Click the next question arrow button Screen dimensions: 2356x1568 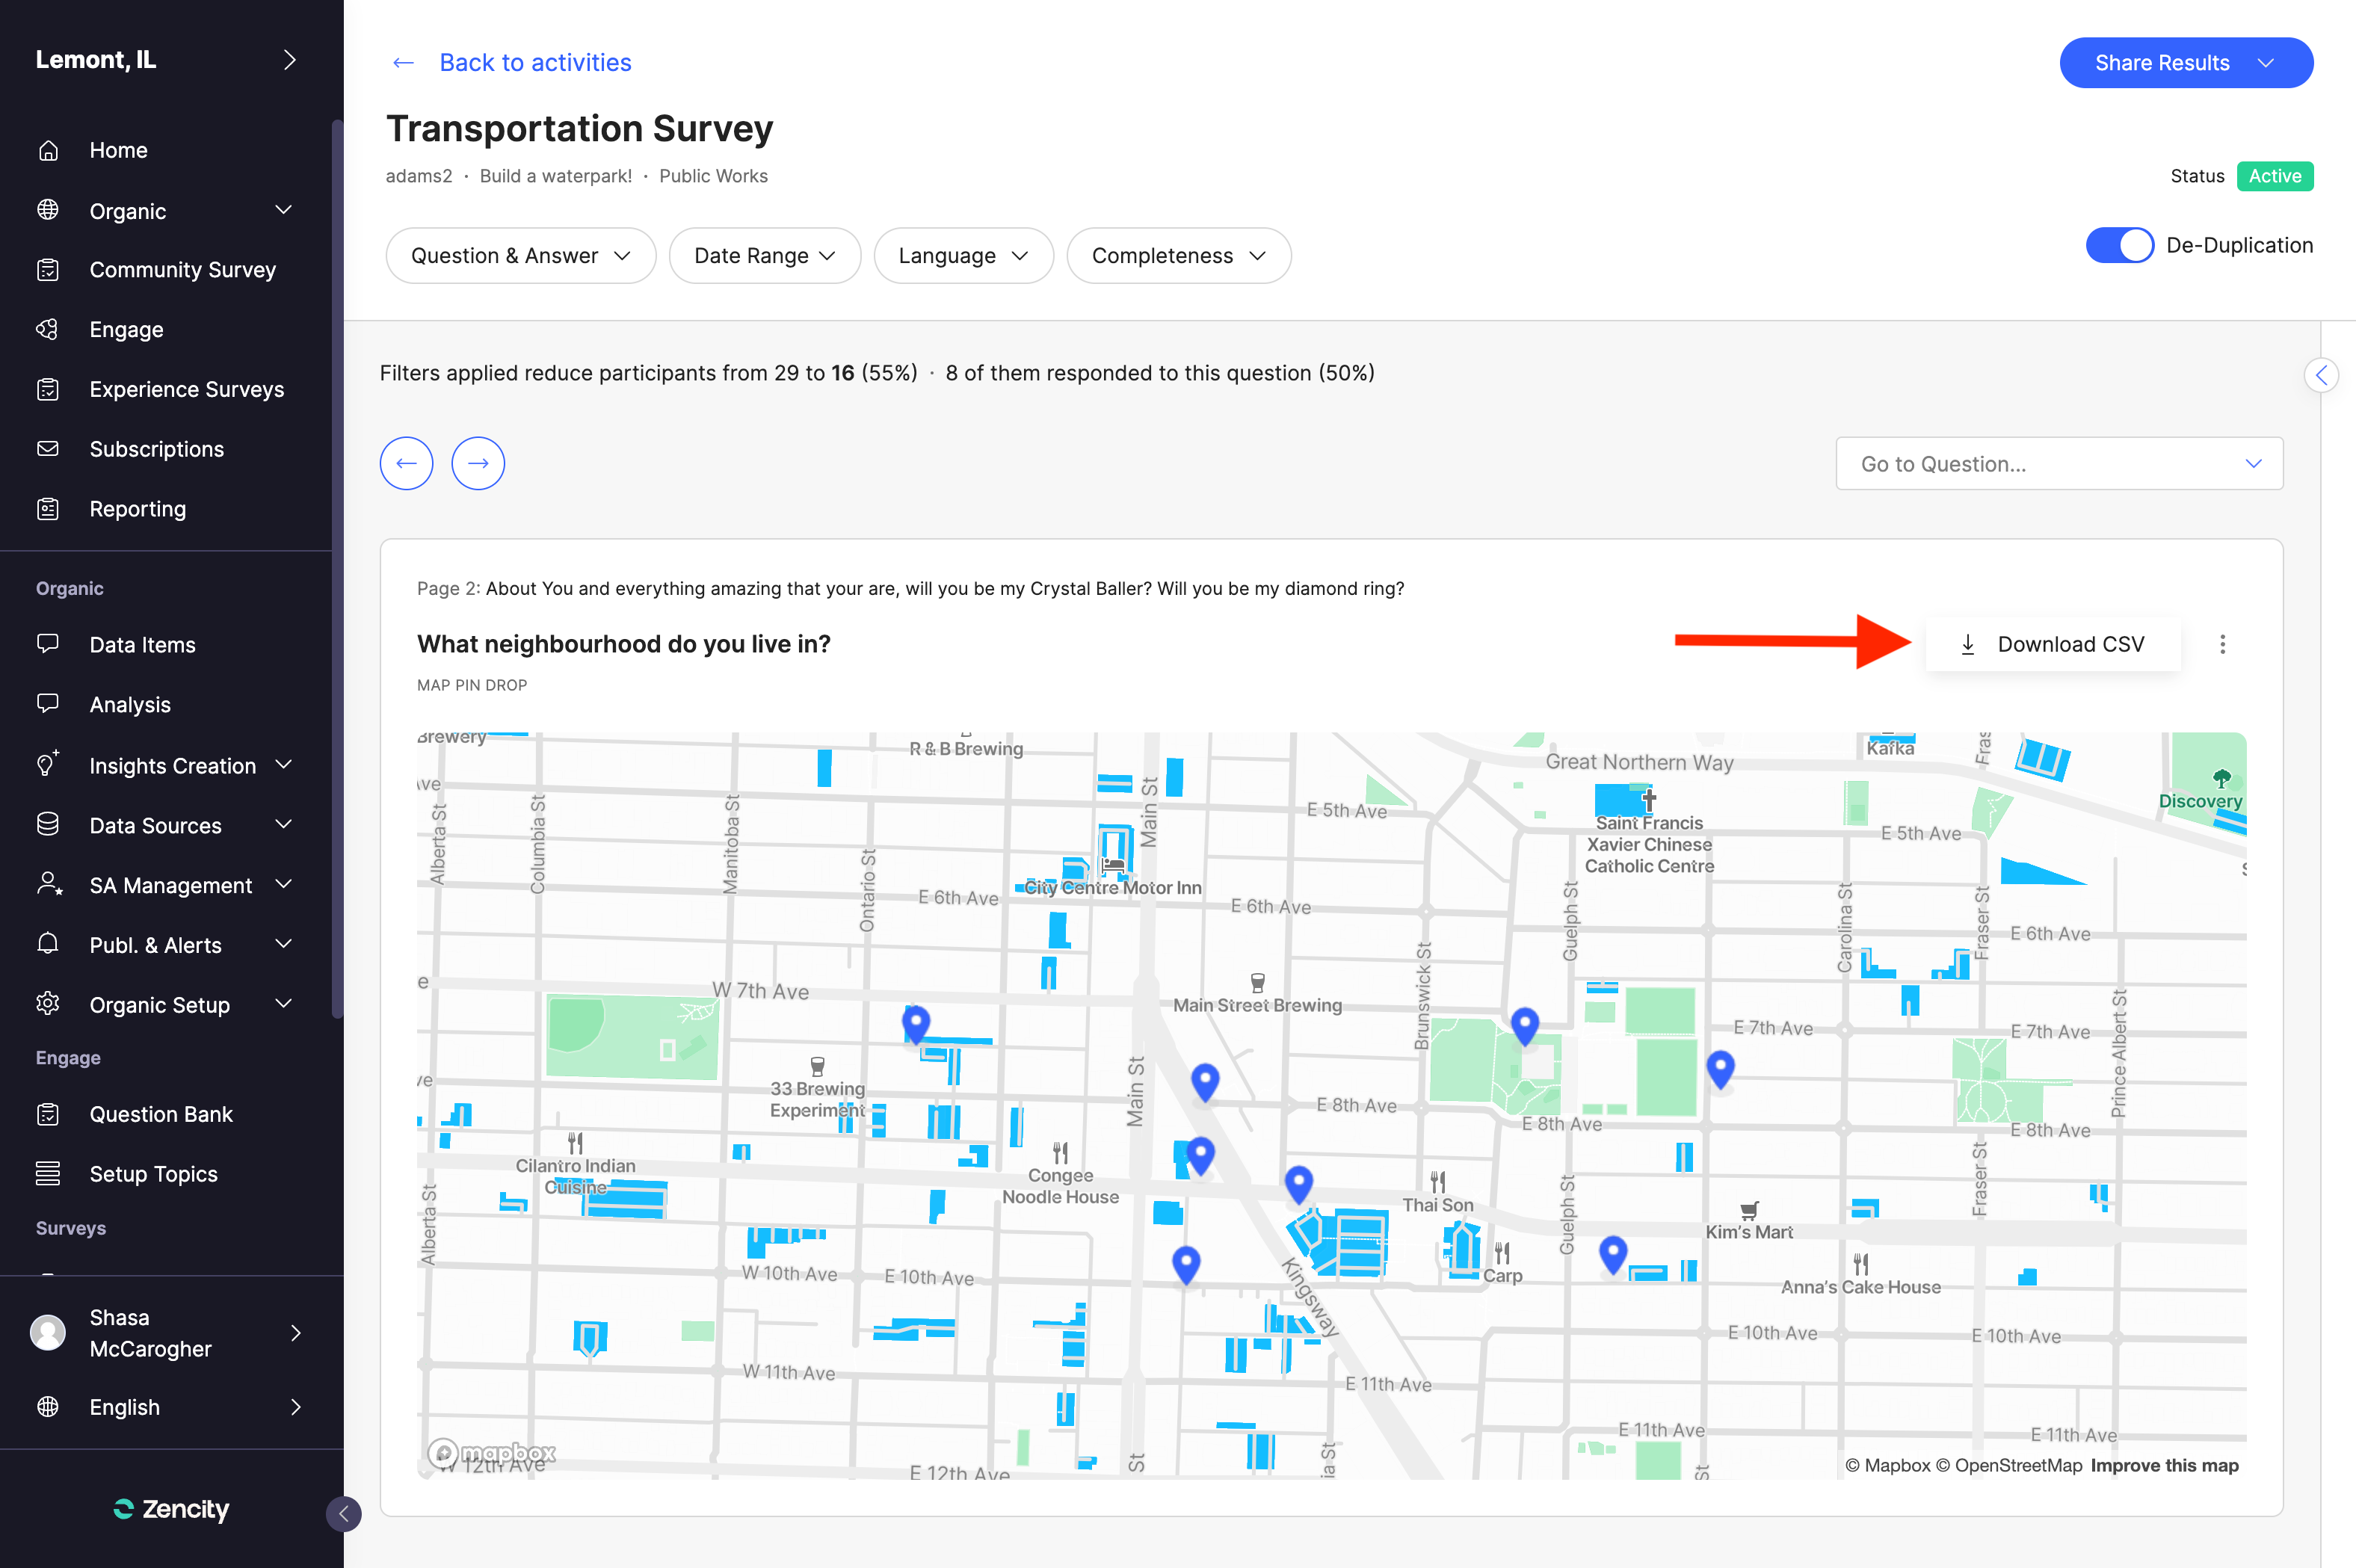pyautogui.click(x=478, y=463)
